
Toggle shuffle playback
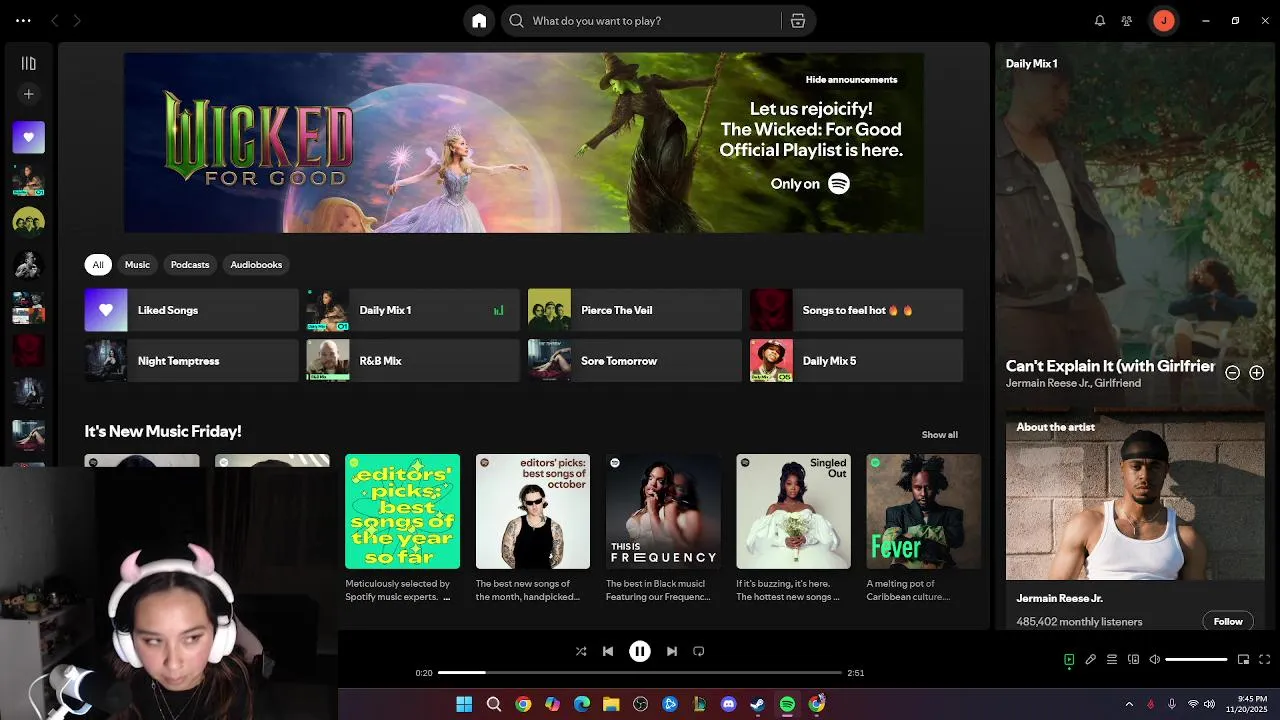pos(581,651)
